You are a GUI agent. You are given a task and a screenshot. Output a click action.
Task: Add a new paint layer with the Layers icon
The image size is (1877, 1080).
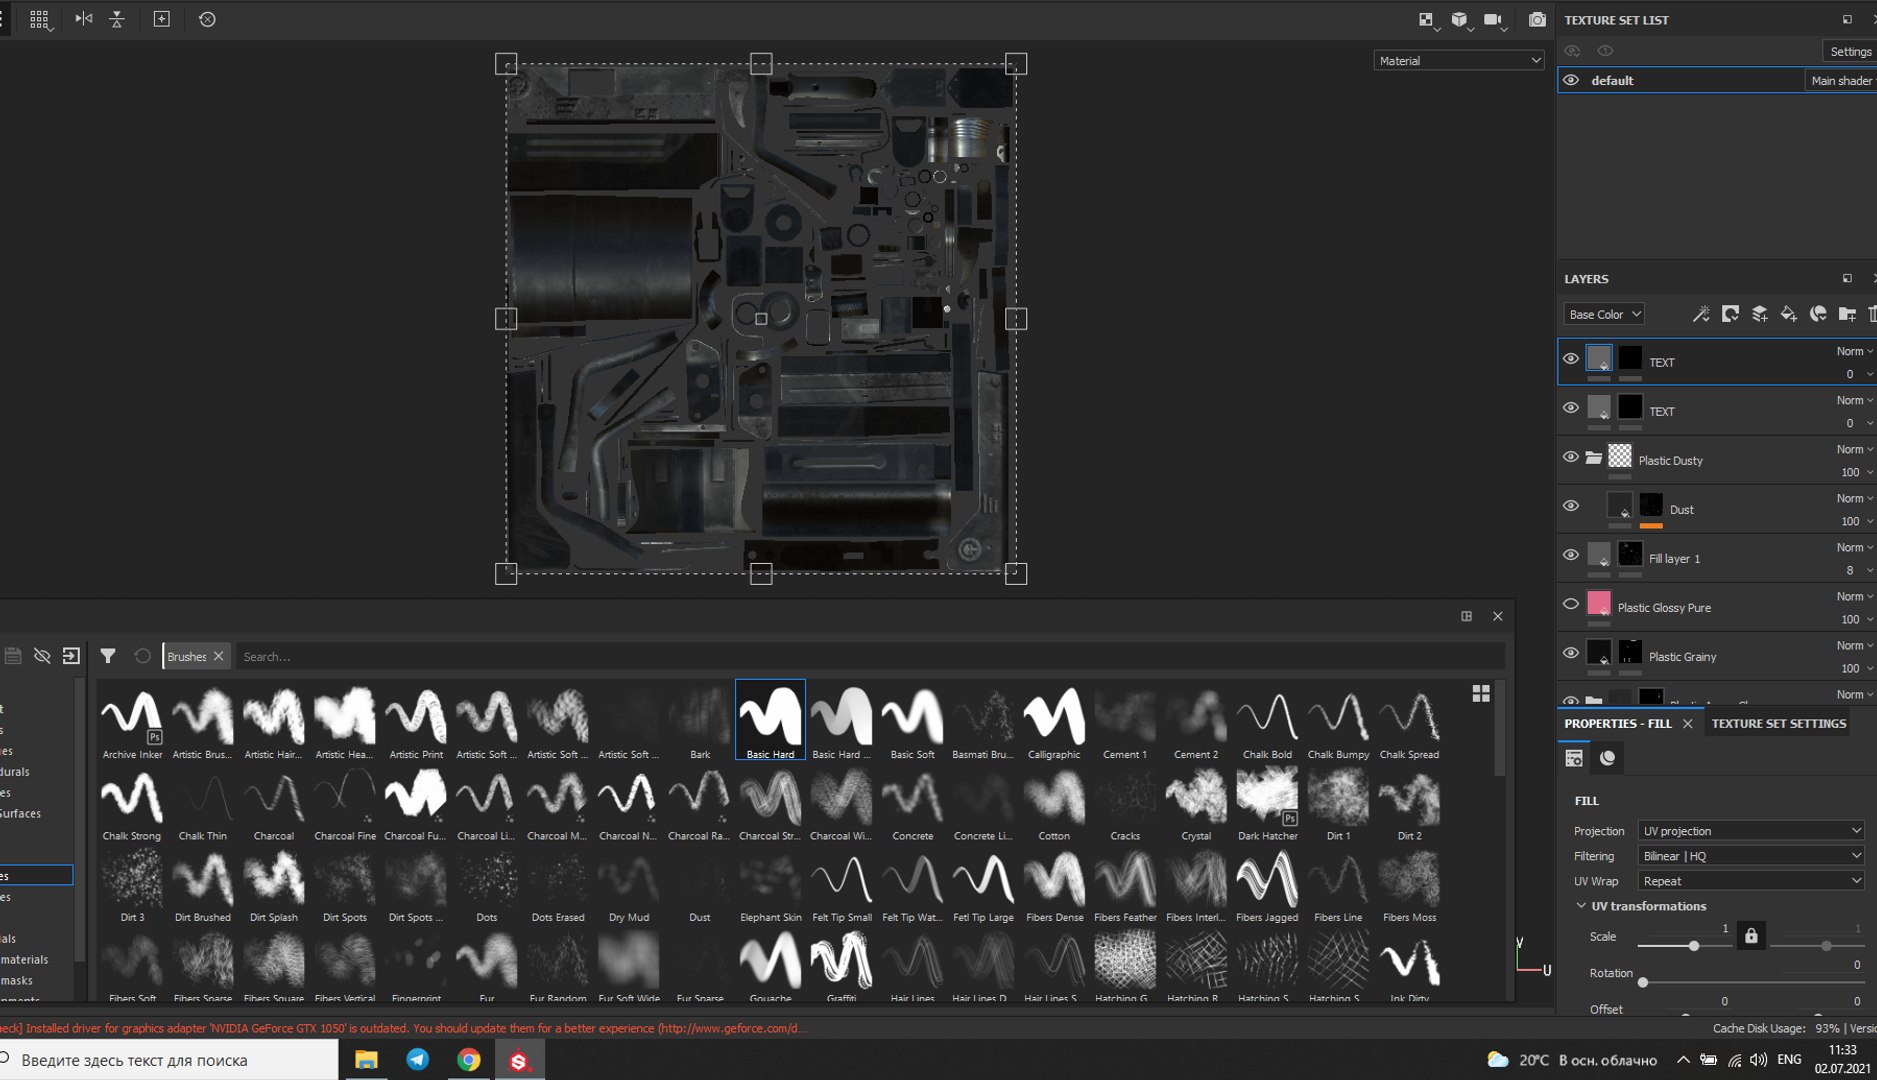[x=1759, y=314]
